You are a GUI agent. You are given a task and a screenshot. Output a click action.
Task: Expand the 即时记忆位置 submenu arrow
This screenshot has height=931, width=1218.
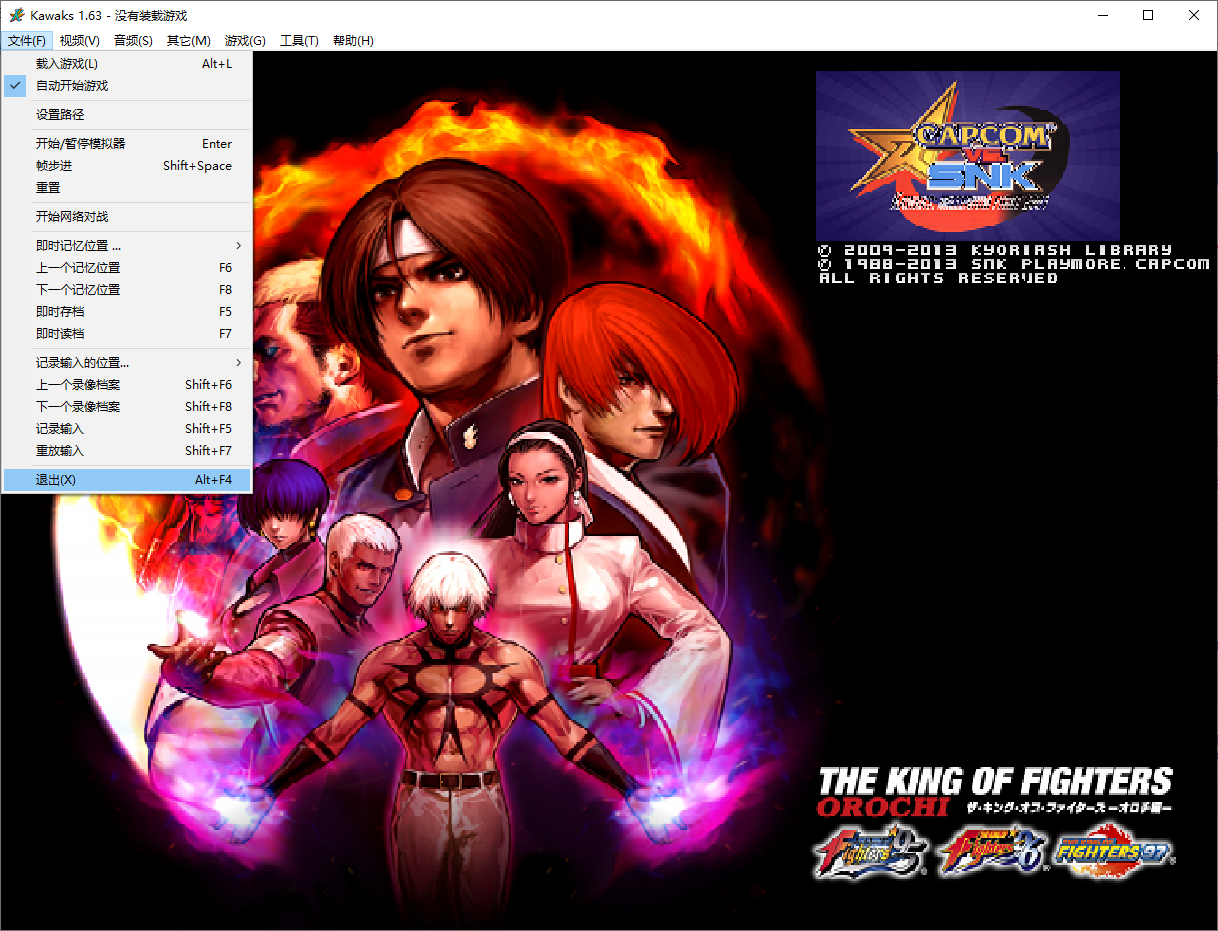[x=238, y=246]
